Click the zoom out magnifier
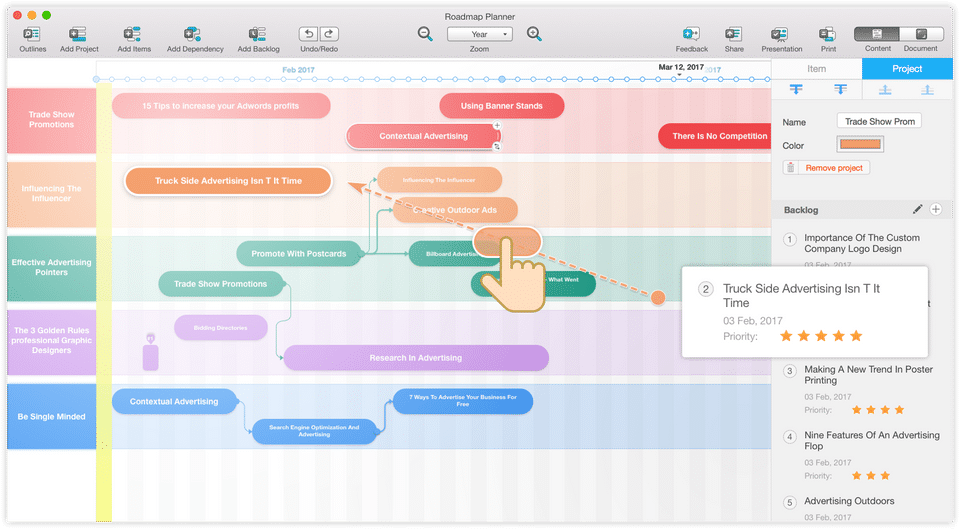This screenshot has height=529, width=960. coord(425,34)
